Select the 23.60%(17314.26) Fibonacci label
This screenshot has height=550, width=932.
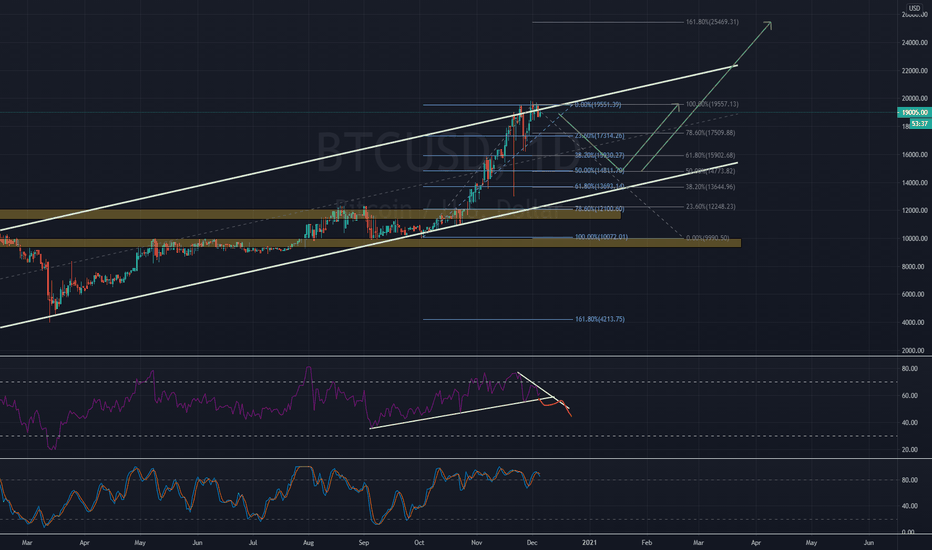click(x=599, y=136)
